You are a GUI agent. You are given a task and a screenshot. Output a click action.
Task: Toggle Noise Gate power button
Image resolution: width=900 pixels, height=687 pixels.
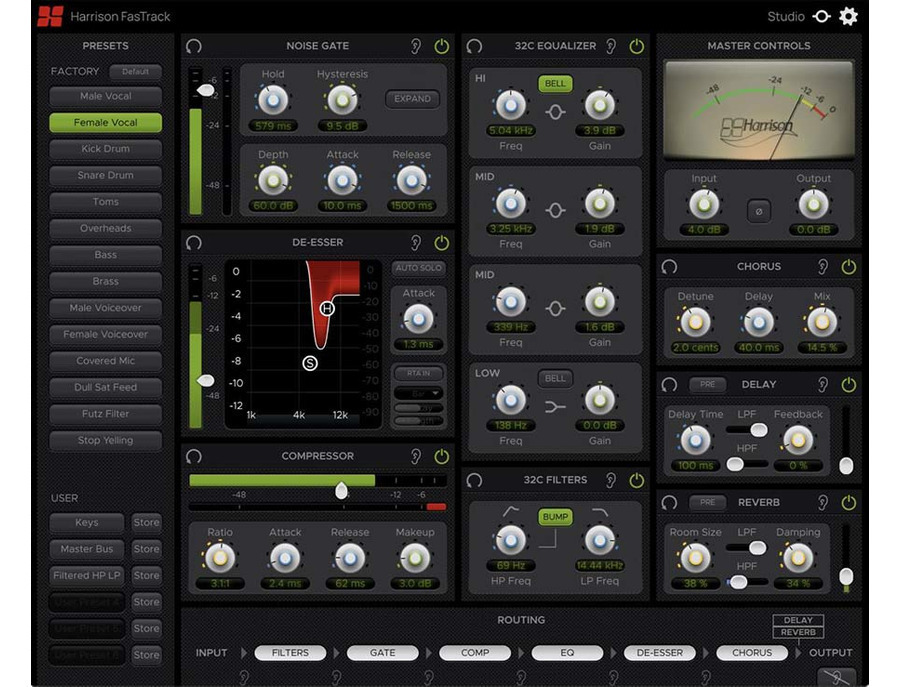pos(441,46)
